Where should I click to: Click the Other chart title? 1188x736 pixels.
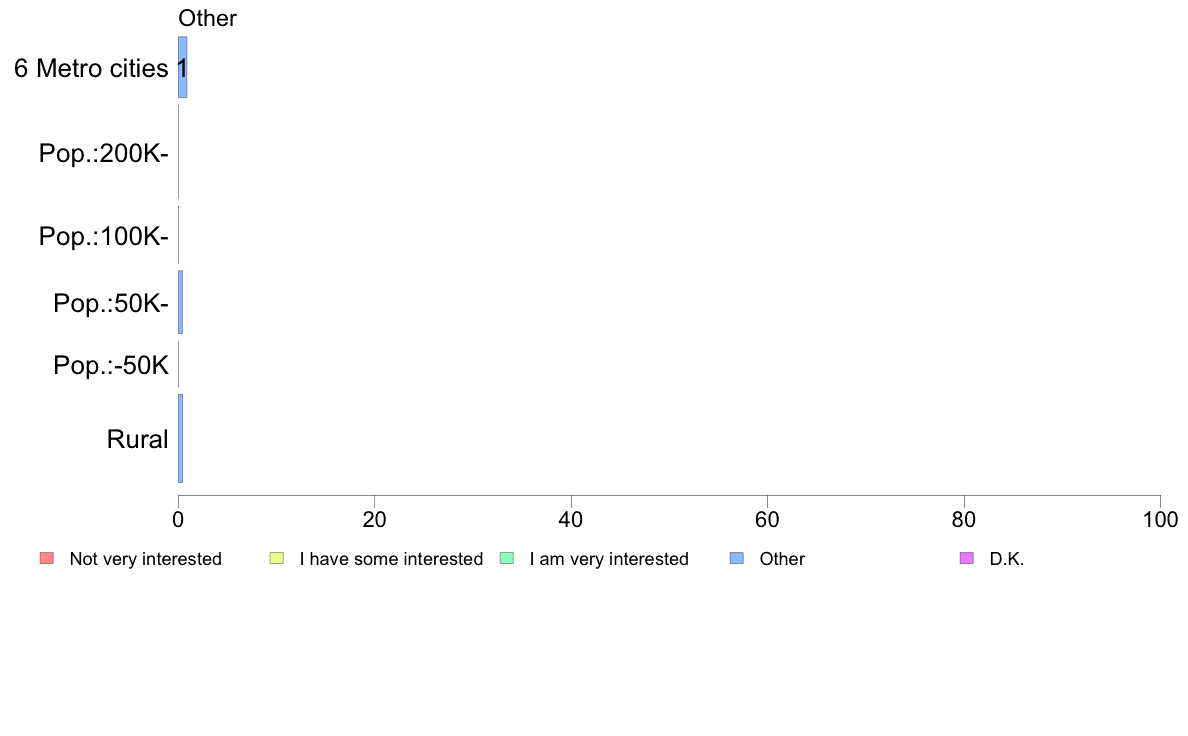click(x=208, y=18)
